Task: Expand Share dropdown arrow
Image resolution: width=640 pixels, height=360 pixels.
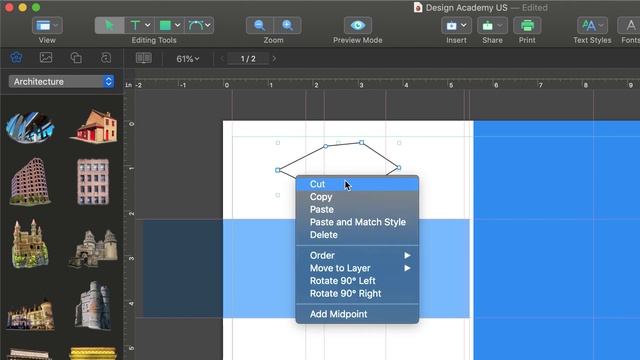Action: 500,25
